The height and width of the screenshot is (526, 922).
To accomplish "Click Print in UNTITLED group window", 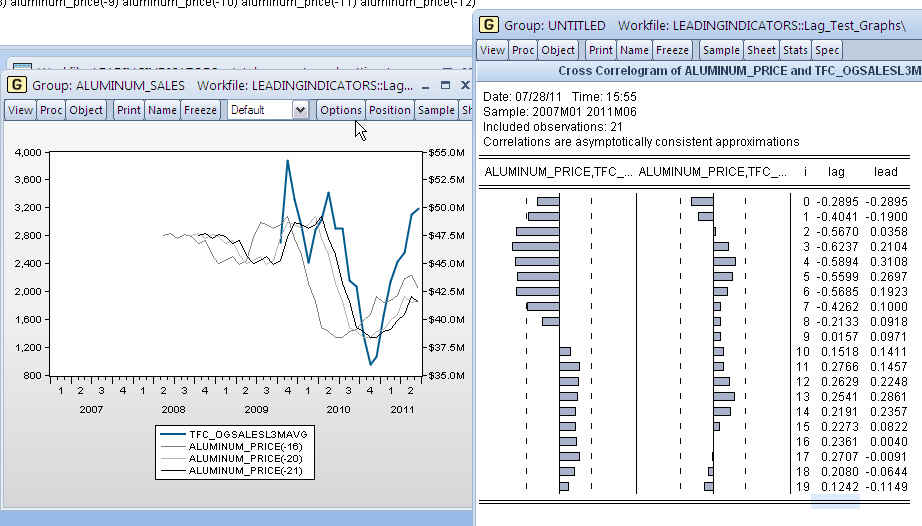I will (600, 50).
